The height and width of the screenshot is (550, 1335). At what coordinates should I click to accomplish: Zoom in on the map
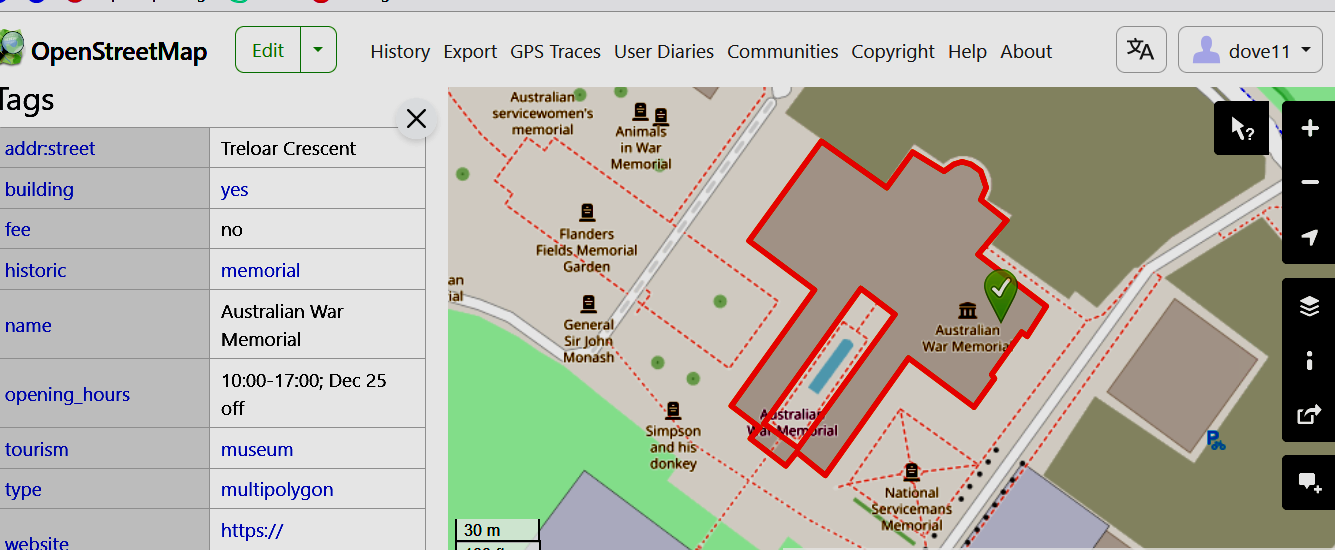(x=1309, y=128)
